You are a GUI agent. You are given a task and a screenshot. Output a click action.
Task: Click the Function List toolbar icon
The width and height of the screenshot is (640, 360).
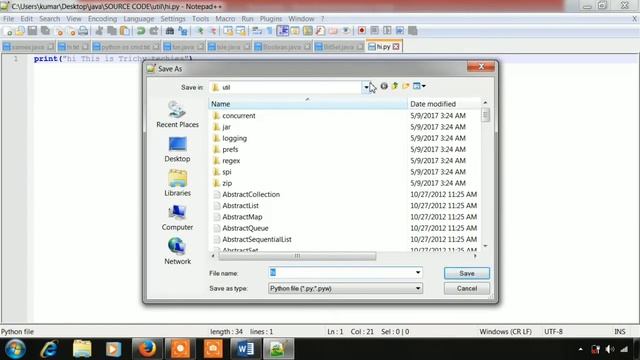pyautogui.click(x=320, y=31)
